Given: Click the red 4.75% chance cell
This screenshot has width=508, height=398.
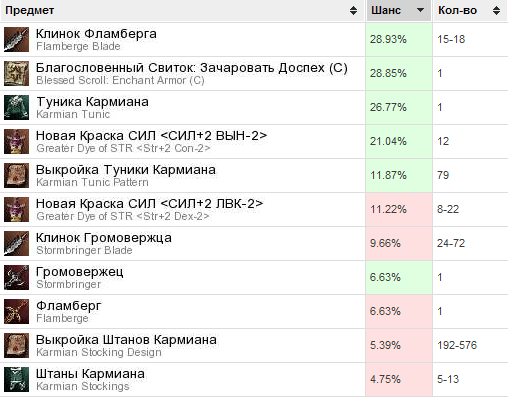Looking at the screenshot, I should click(399, 380).
